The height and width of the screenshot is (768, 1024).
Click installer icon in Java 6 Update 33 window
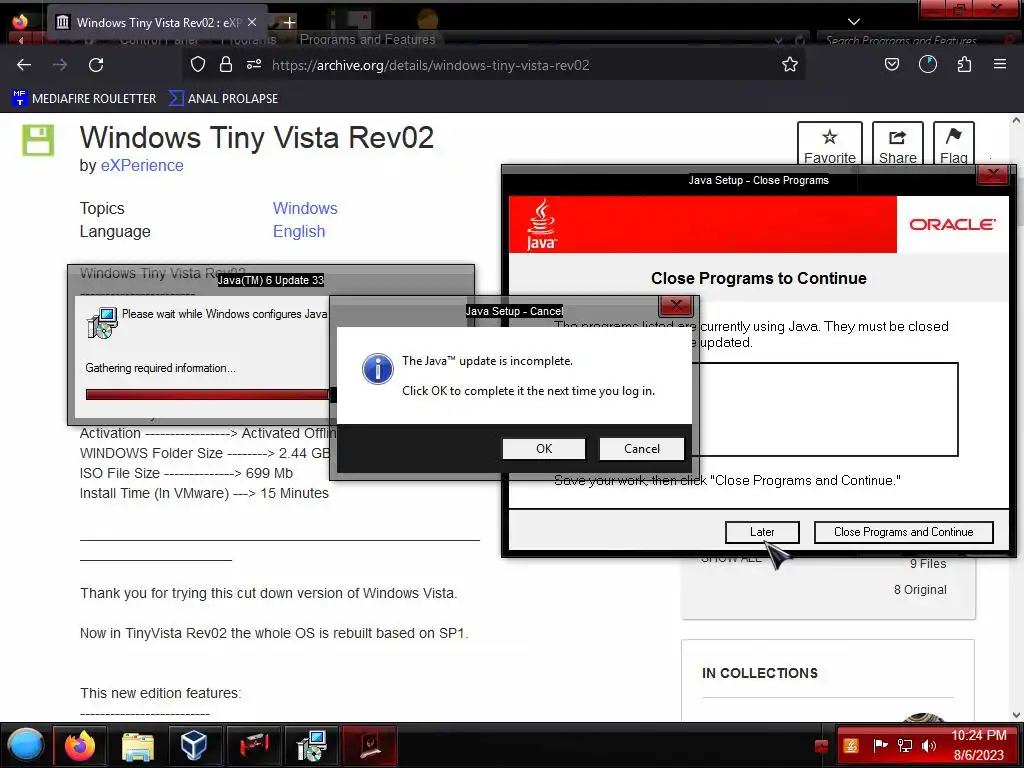[102, 323]
